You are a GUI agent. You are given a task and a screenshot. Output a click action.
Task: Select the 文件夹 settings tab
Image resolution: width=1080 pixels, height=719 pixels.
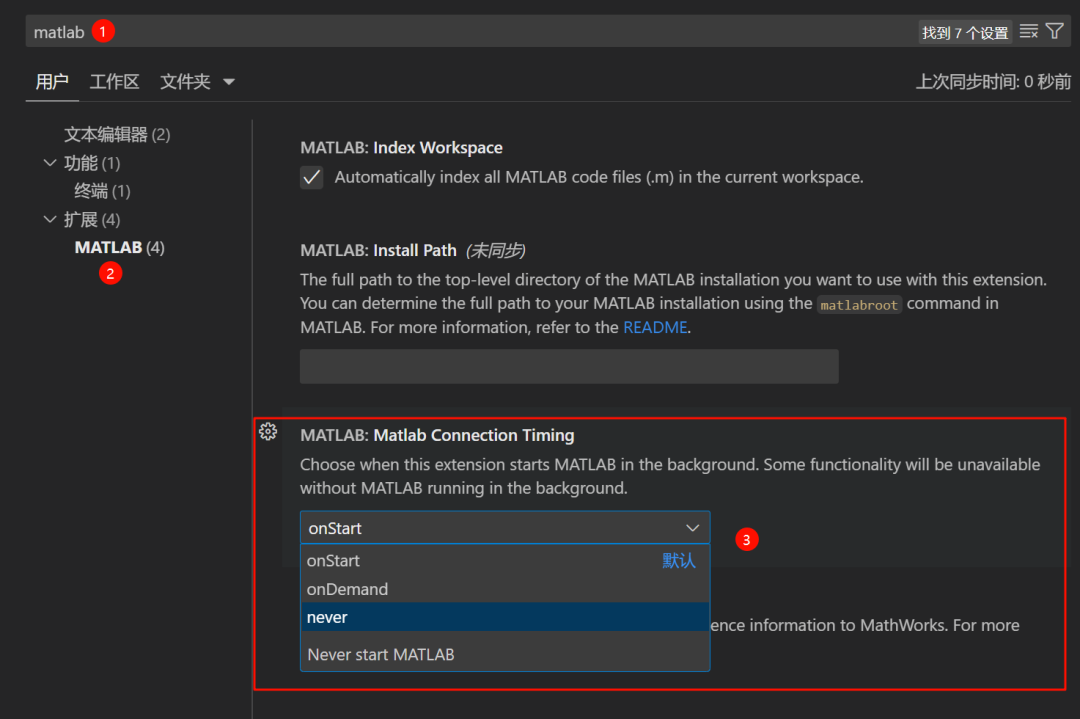click(185, 82)
